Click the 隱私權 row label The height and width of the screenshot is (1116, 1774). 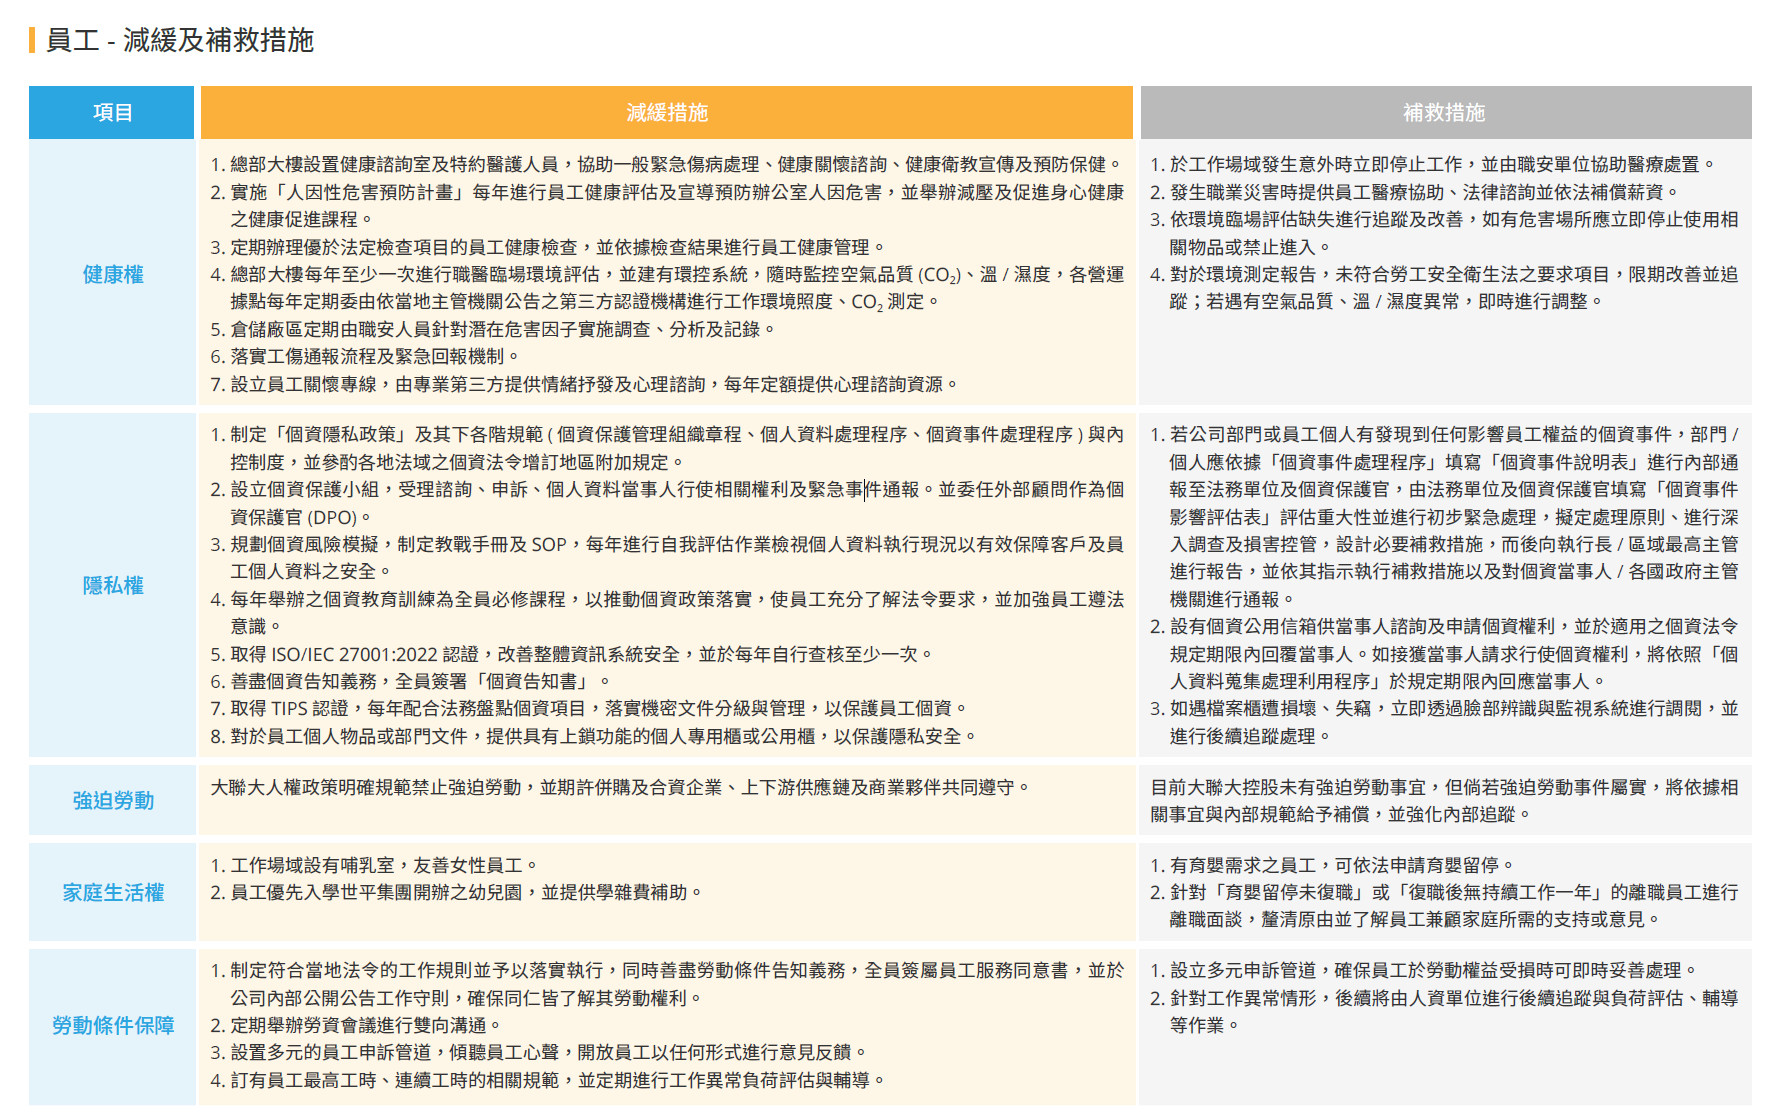pyautogui.click(x=112, y=585)
